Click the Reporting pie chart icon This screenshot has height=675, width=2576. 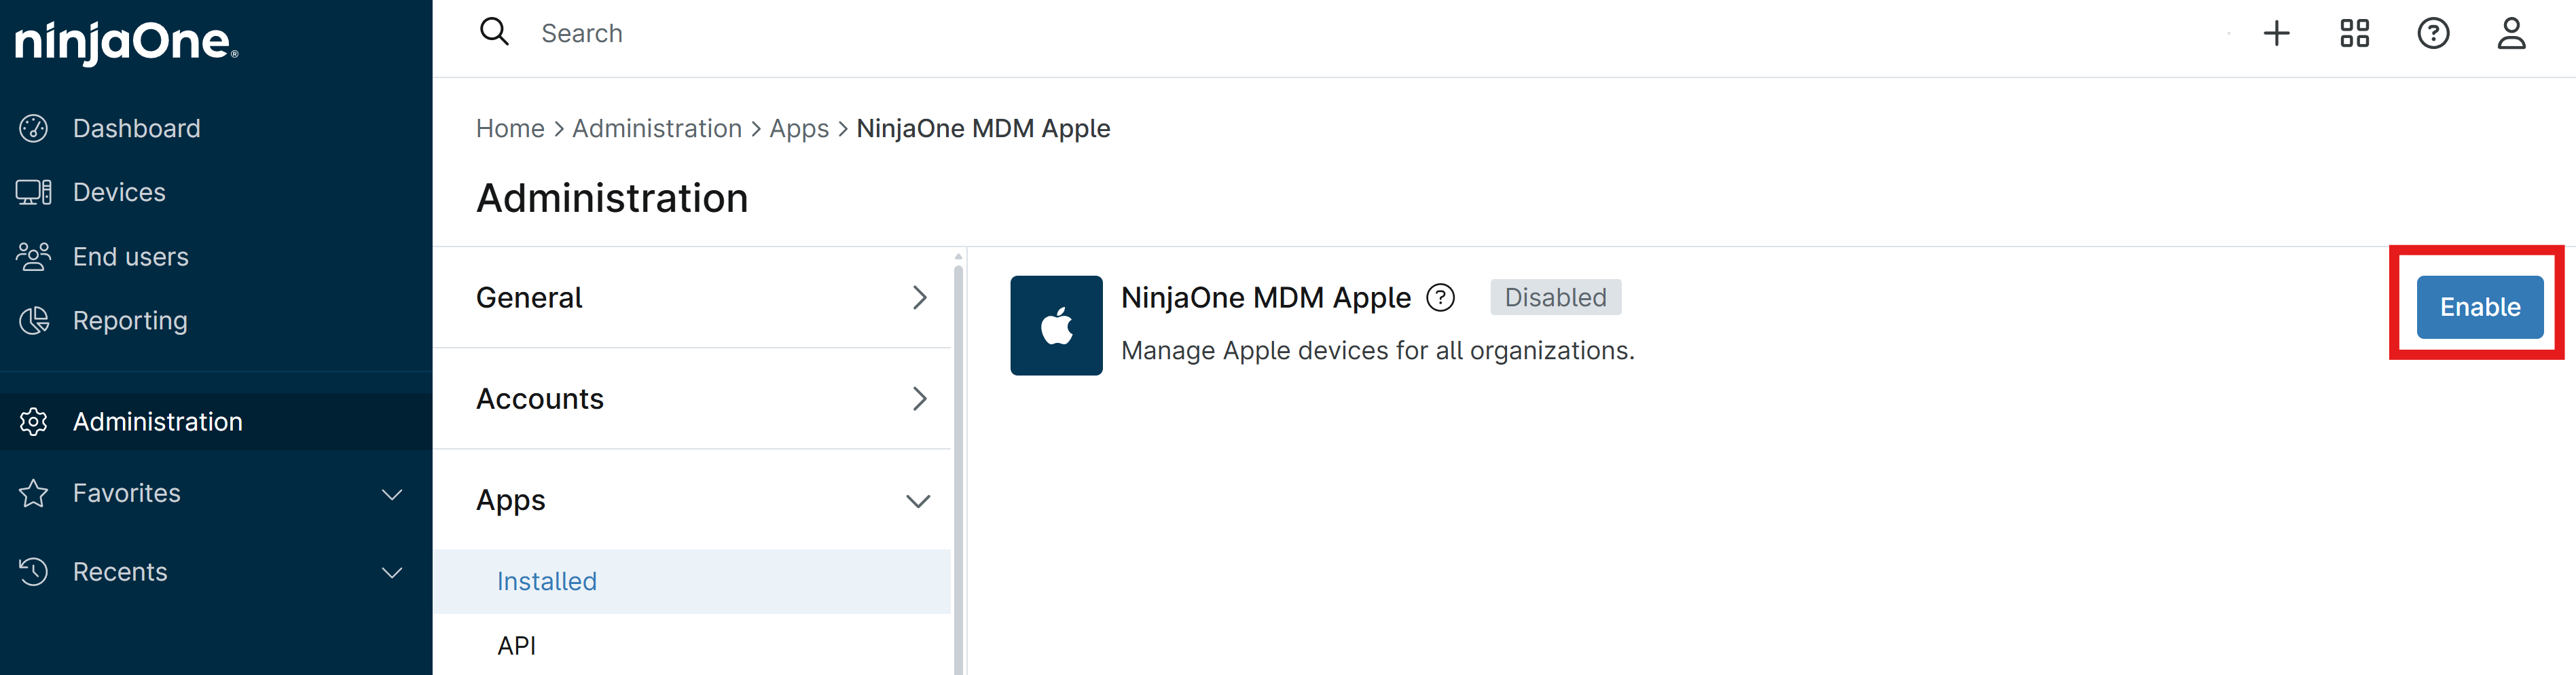point(33,320)
